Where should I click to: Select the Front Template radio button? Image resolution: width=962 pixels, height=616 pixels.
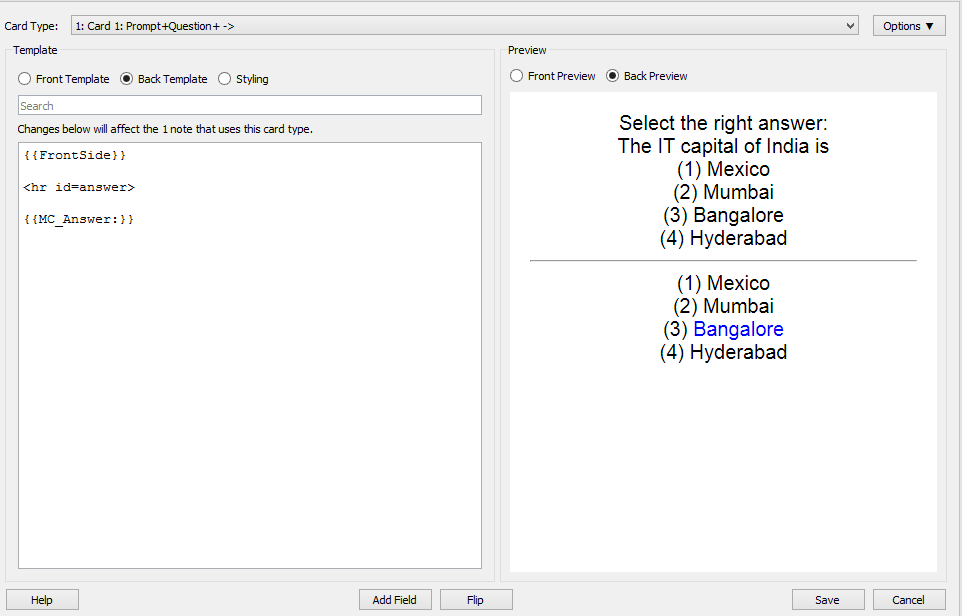[x=25, y=79]
